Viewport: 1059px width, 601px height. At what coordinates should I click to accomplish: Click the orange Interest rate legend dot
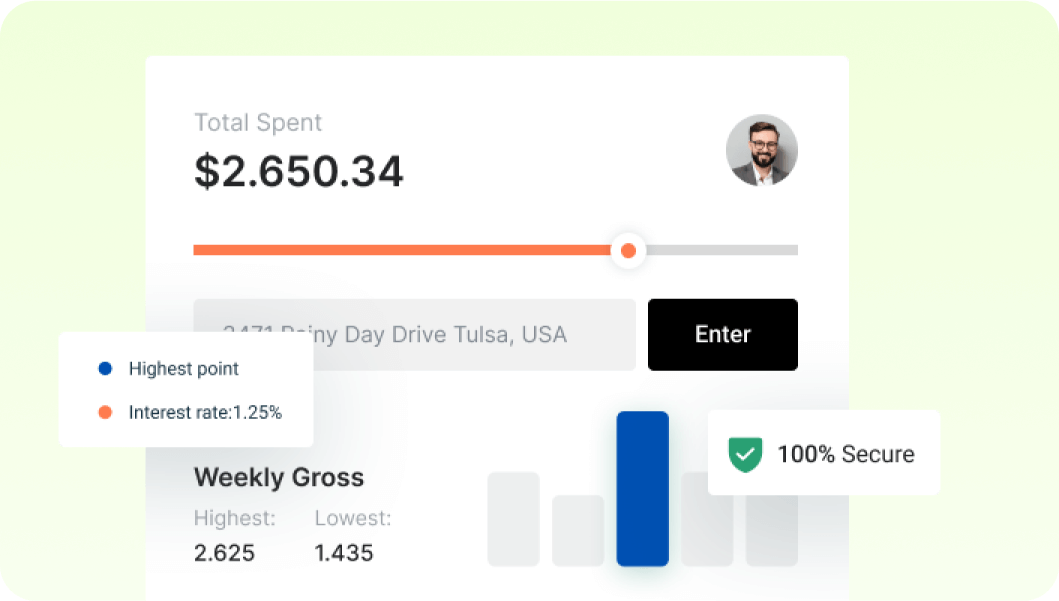[105, 412]
